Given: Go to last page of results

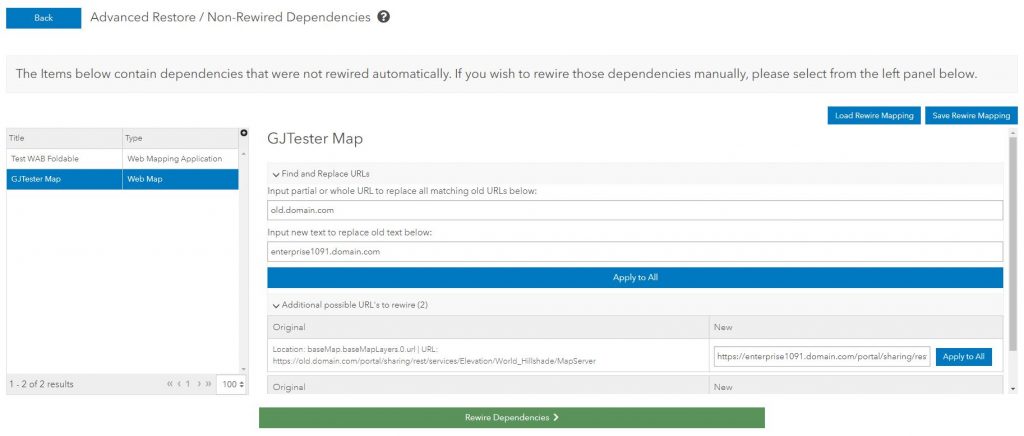Looking at the screenshot, I should pos(208,384).
